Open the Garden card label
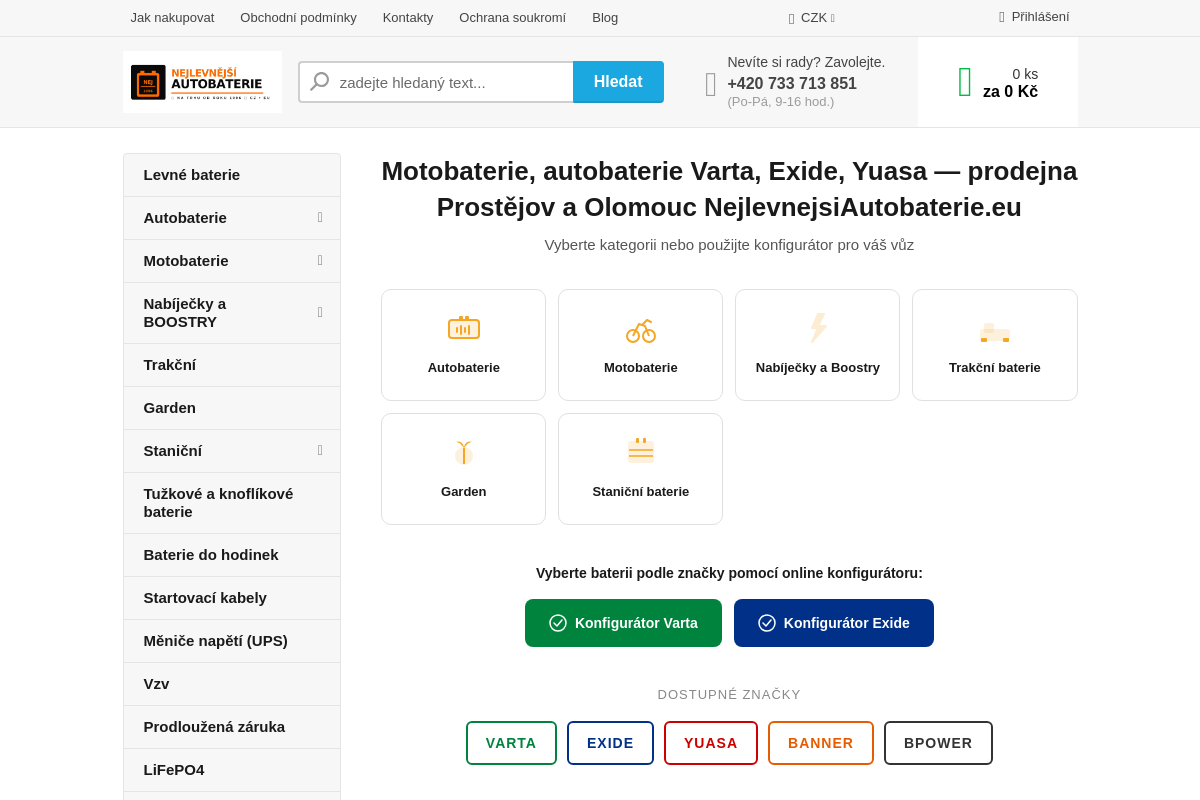This screenshot has width=1200, height=800. coord(464,492)
